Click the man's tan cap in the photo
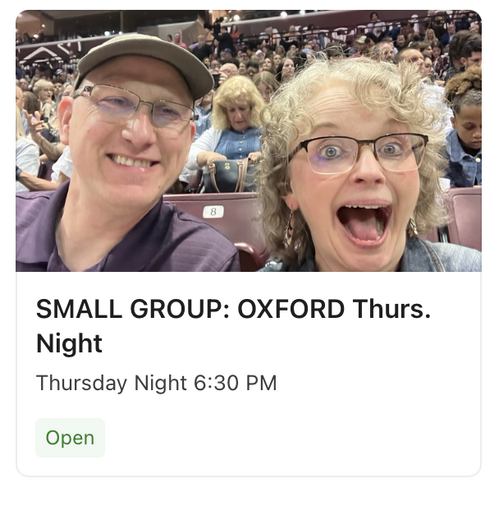 point(143,63)
